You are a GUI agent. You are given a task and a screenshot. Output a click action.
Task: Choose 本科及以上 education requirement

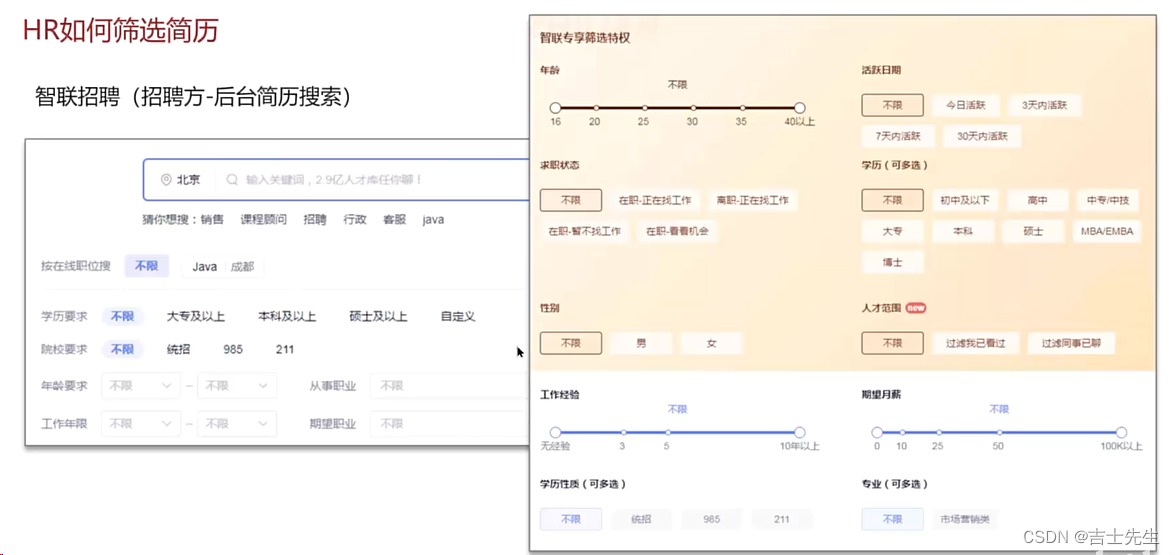(287, 316)
